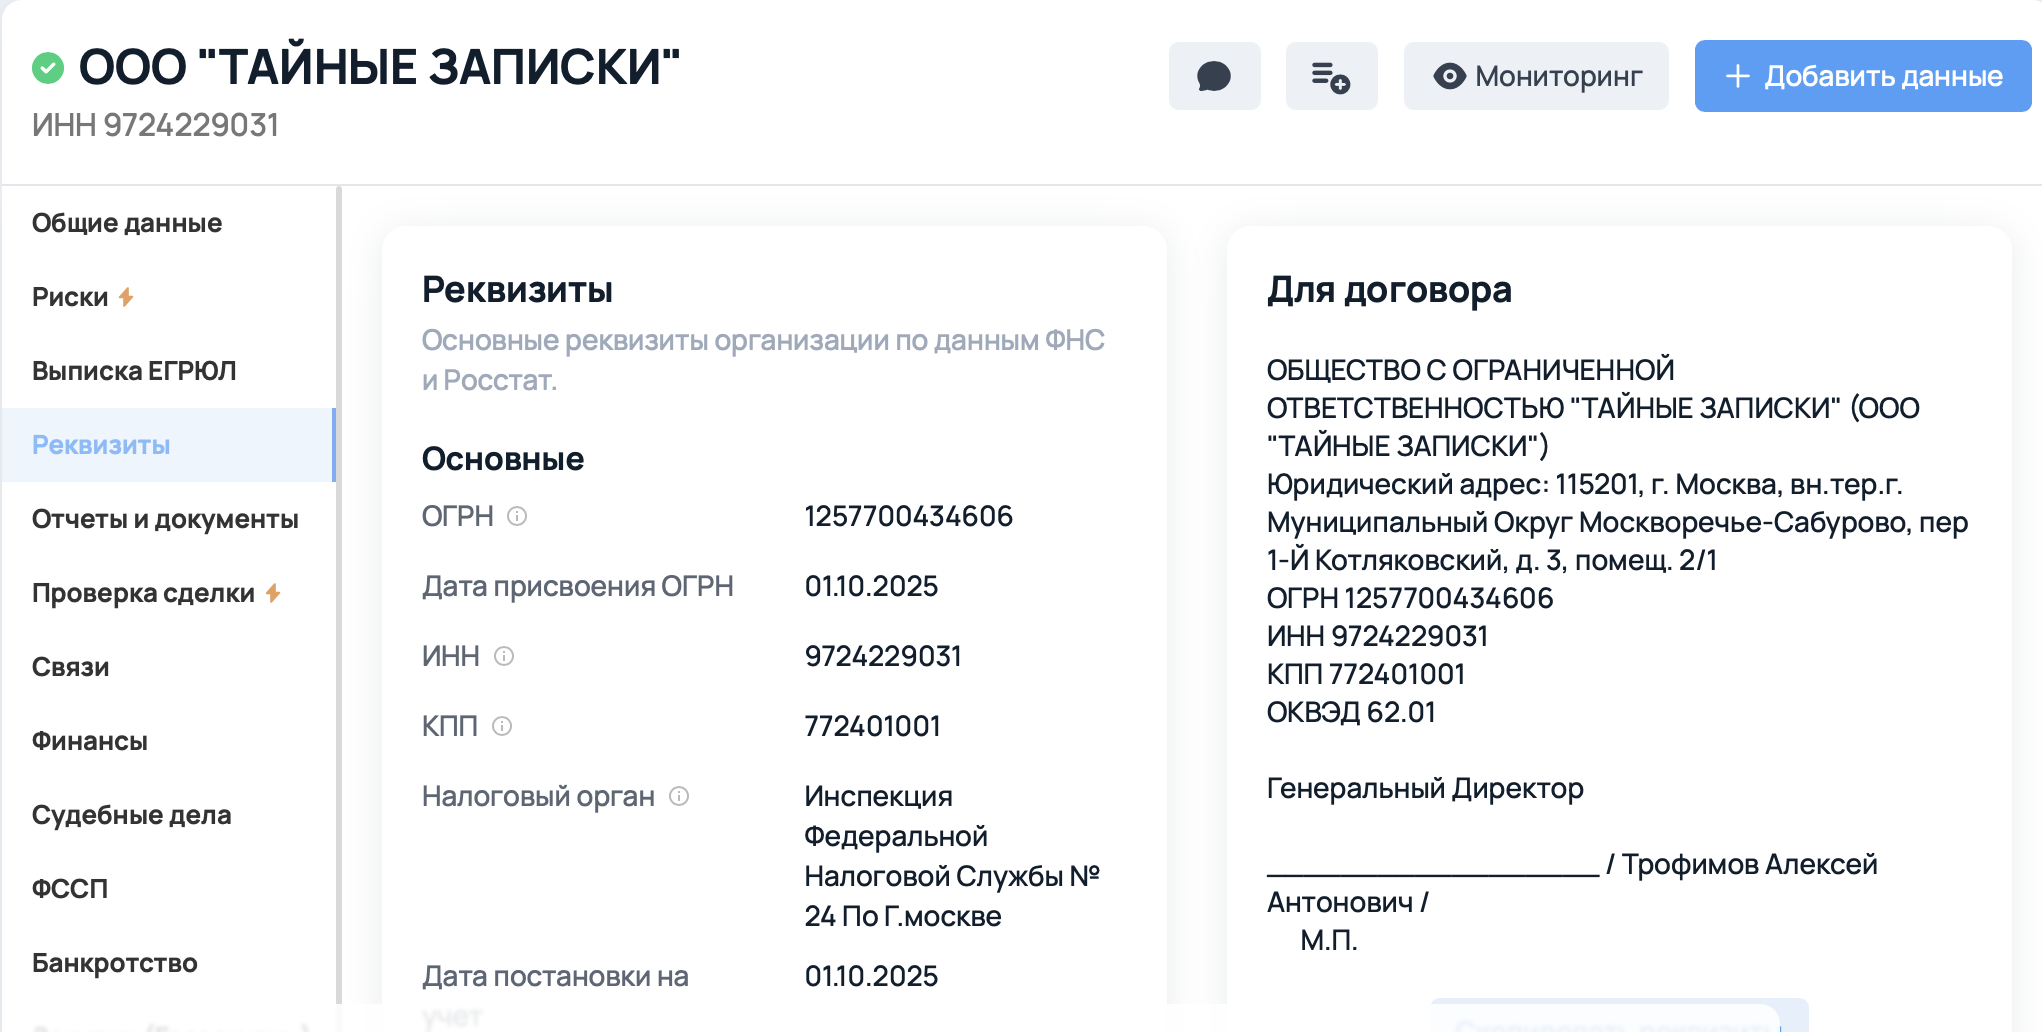Click info icon beside Налоговый орган
The height and width of the screenshot is (1032, 2042).
679,796
